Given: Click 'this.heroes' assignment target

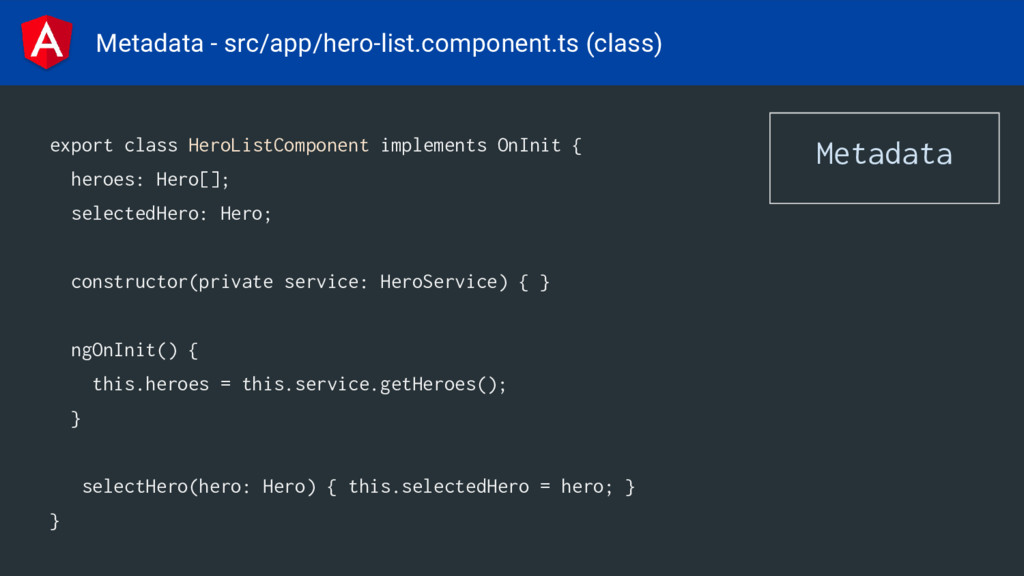Looking at the screenshot, I should (151, 384).
